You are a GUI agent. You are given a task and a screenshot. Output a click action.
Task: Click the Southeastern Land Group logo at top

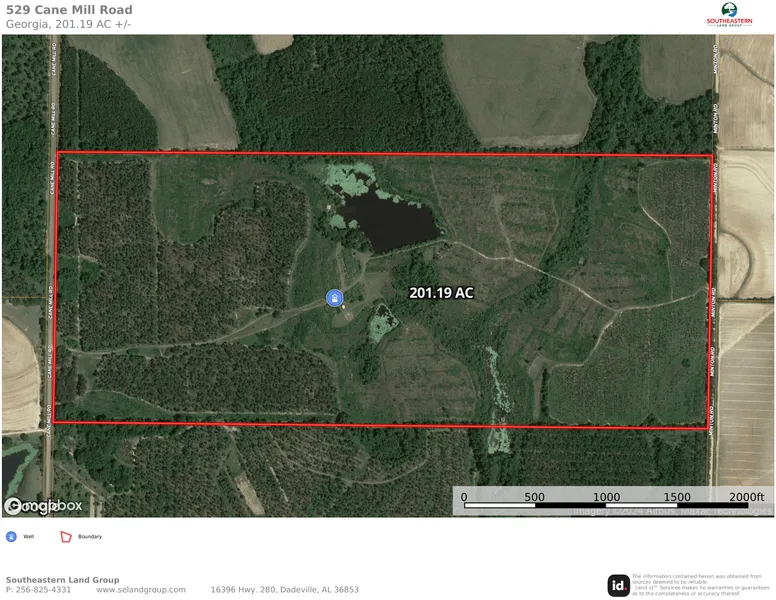729,14
